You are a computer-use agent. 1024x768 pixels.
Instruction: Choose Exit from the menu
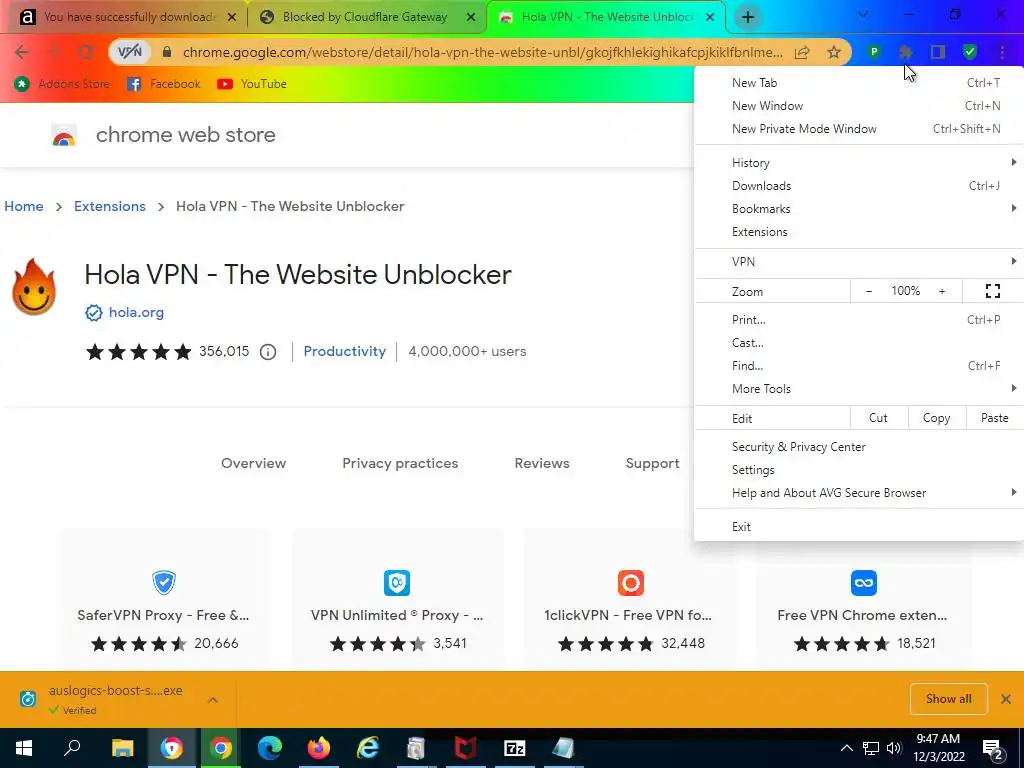pyautogui.click(x=858, y=527)
